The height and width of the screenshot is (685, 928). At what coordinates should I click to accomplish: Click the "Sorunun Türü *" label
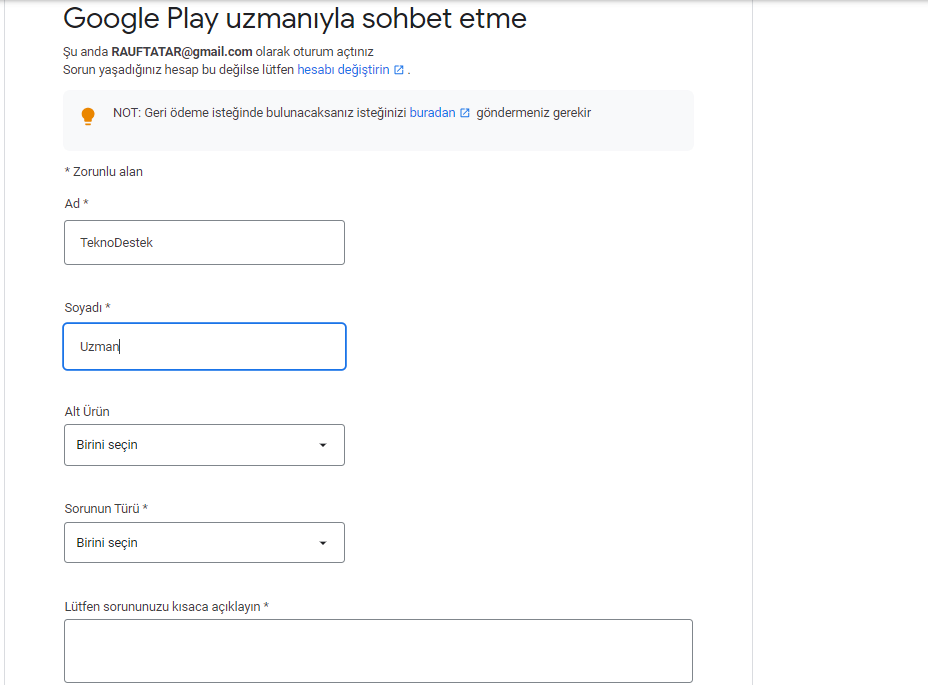106,509
